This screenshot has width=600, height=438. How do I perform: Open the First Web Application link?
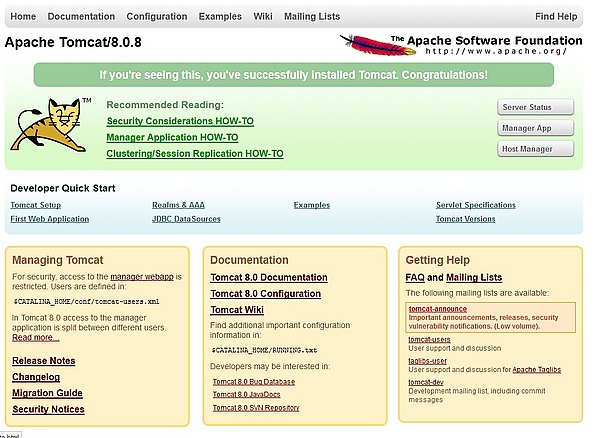click(50, 219)
